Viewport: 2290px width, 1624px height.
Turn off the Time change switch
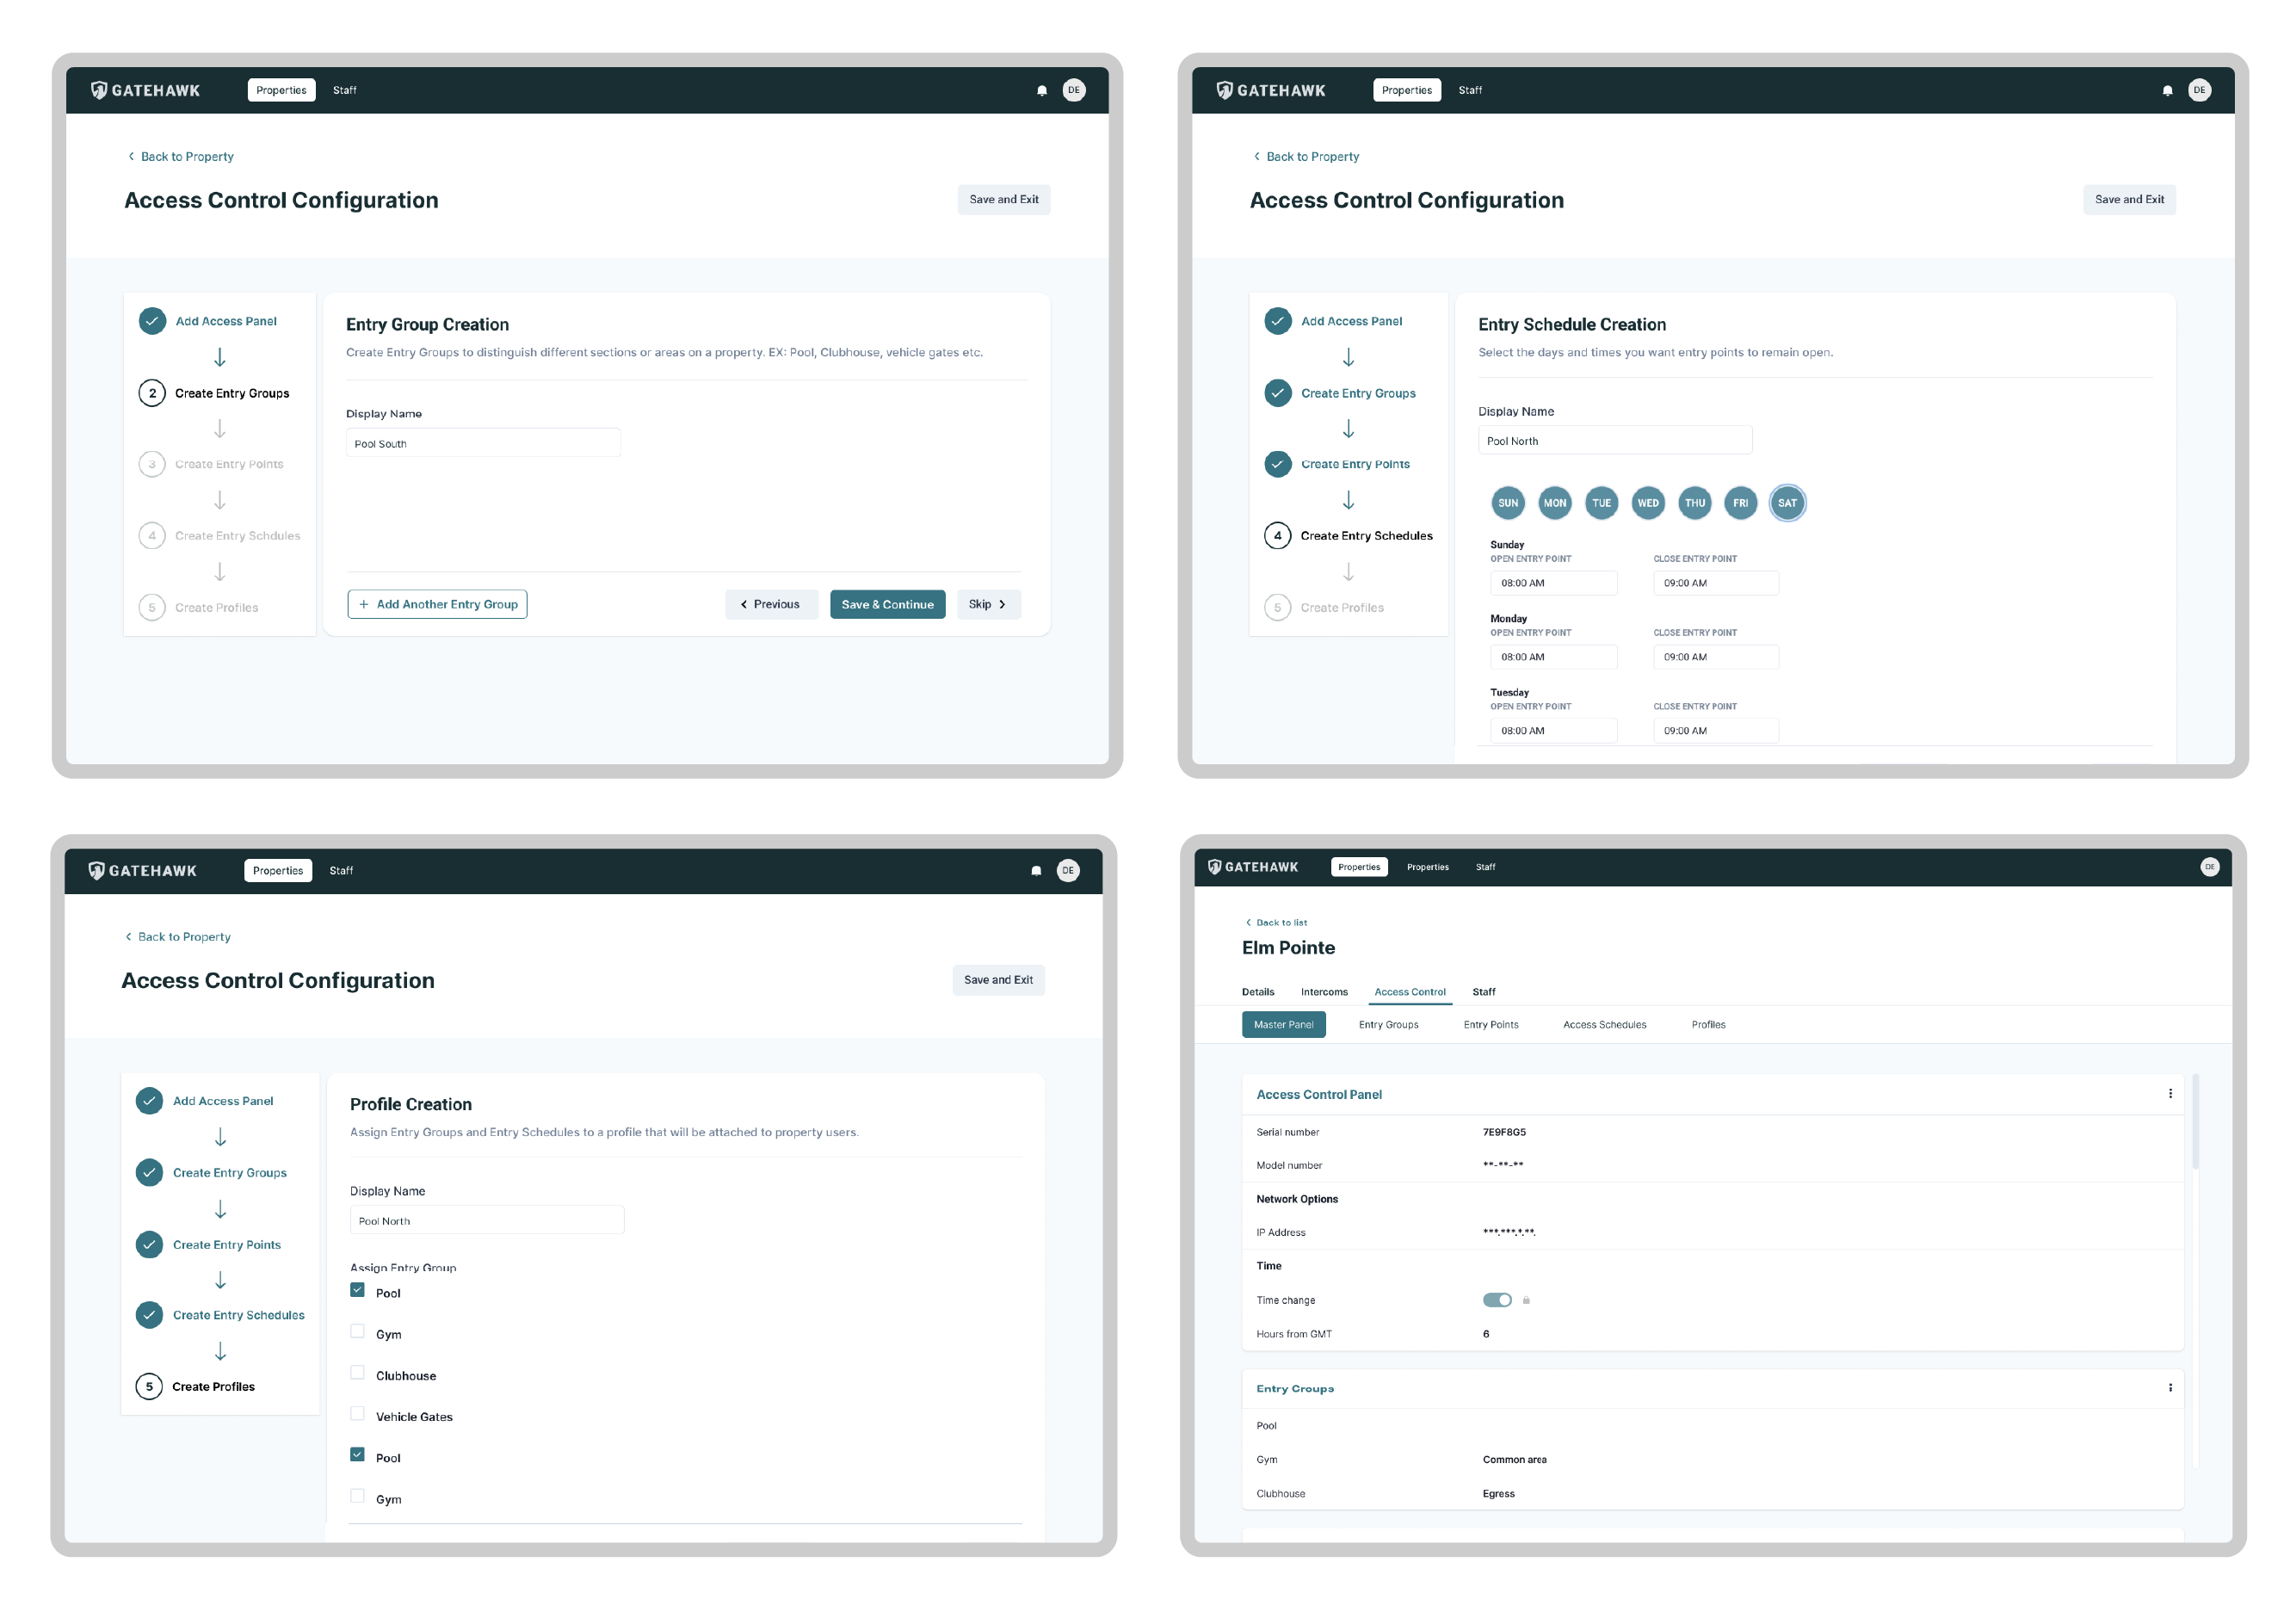point(1497,1300)
